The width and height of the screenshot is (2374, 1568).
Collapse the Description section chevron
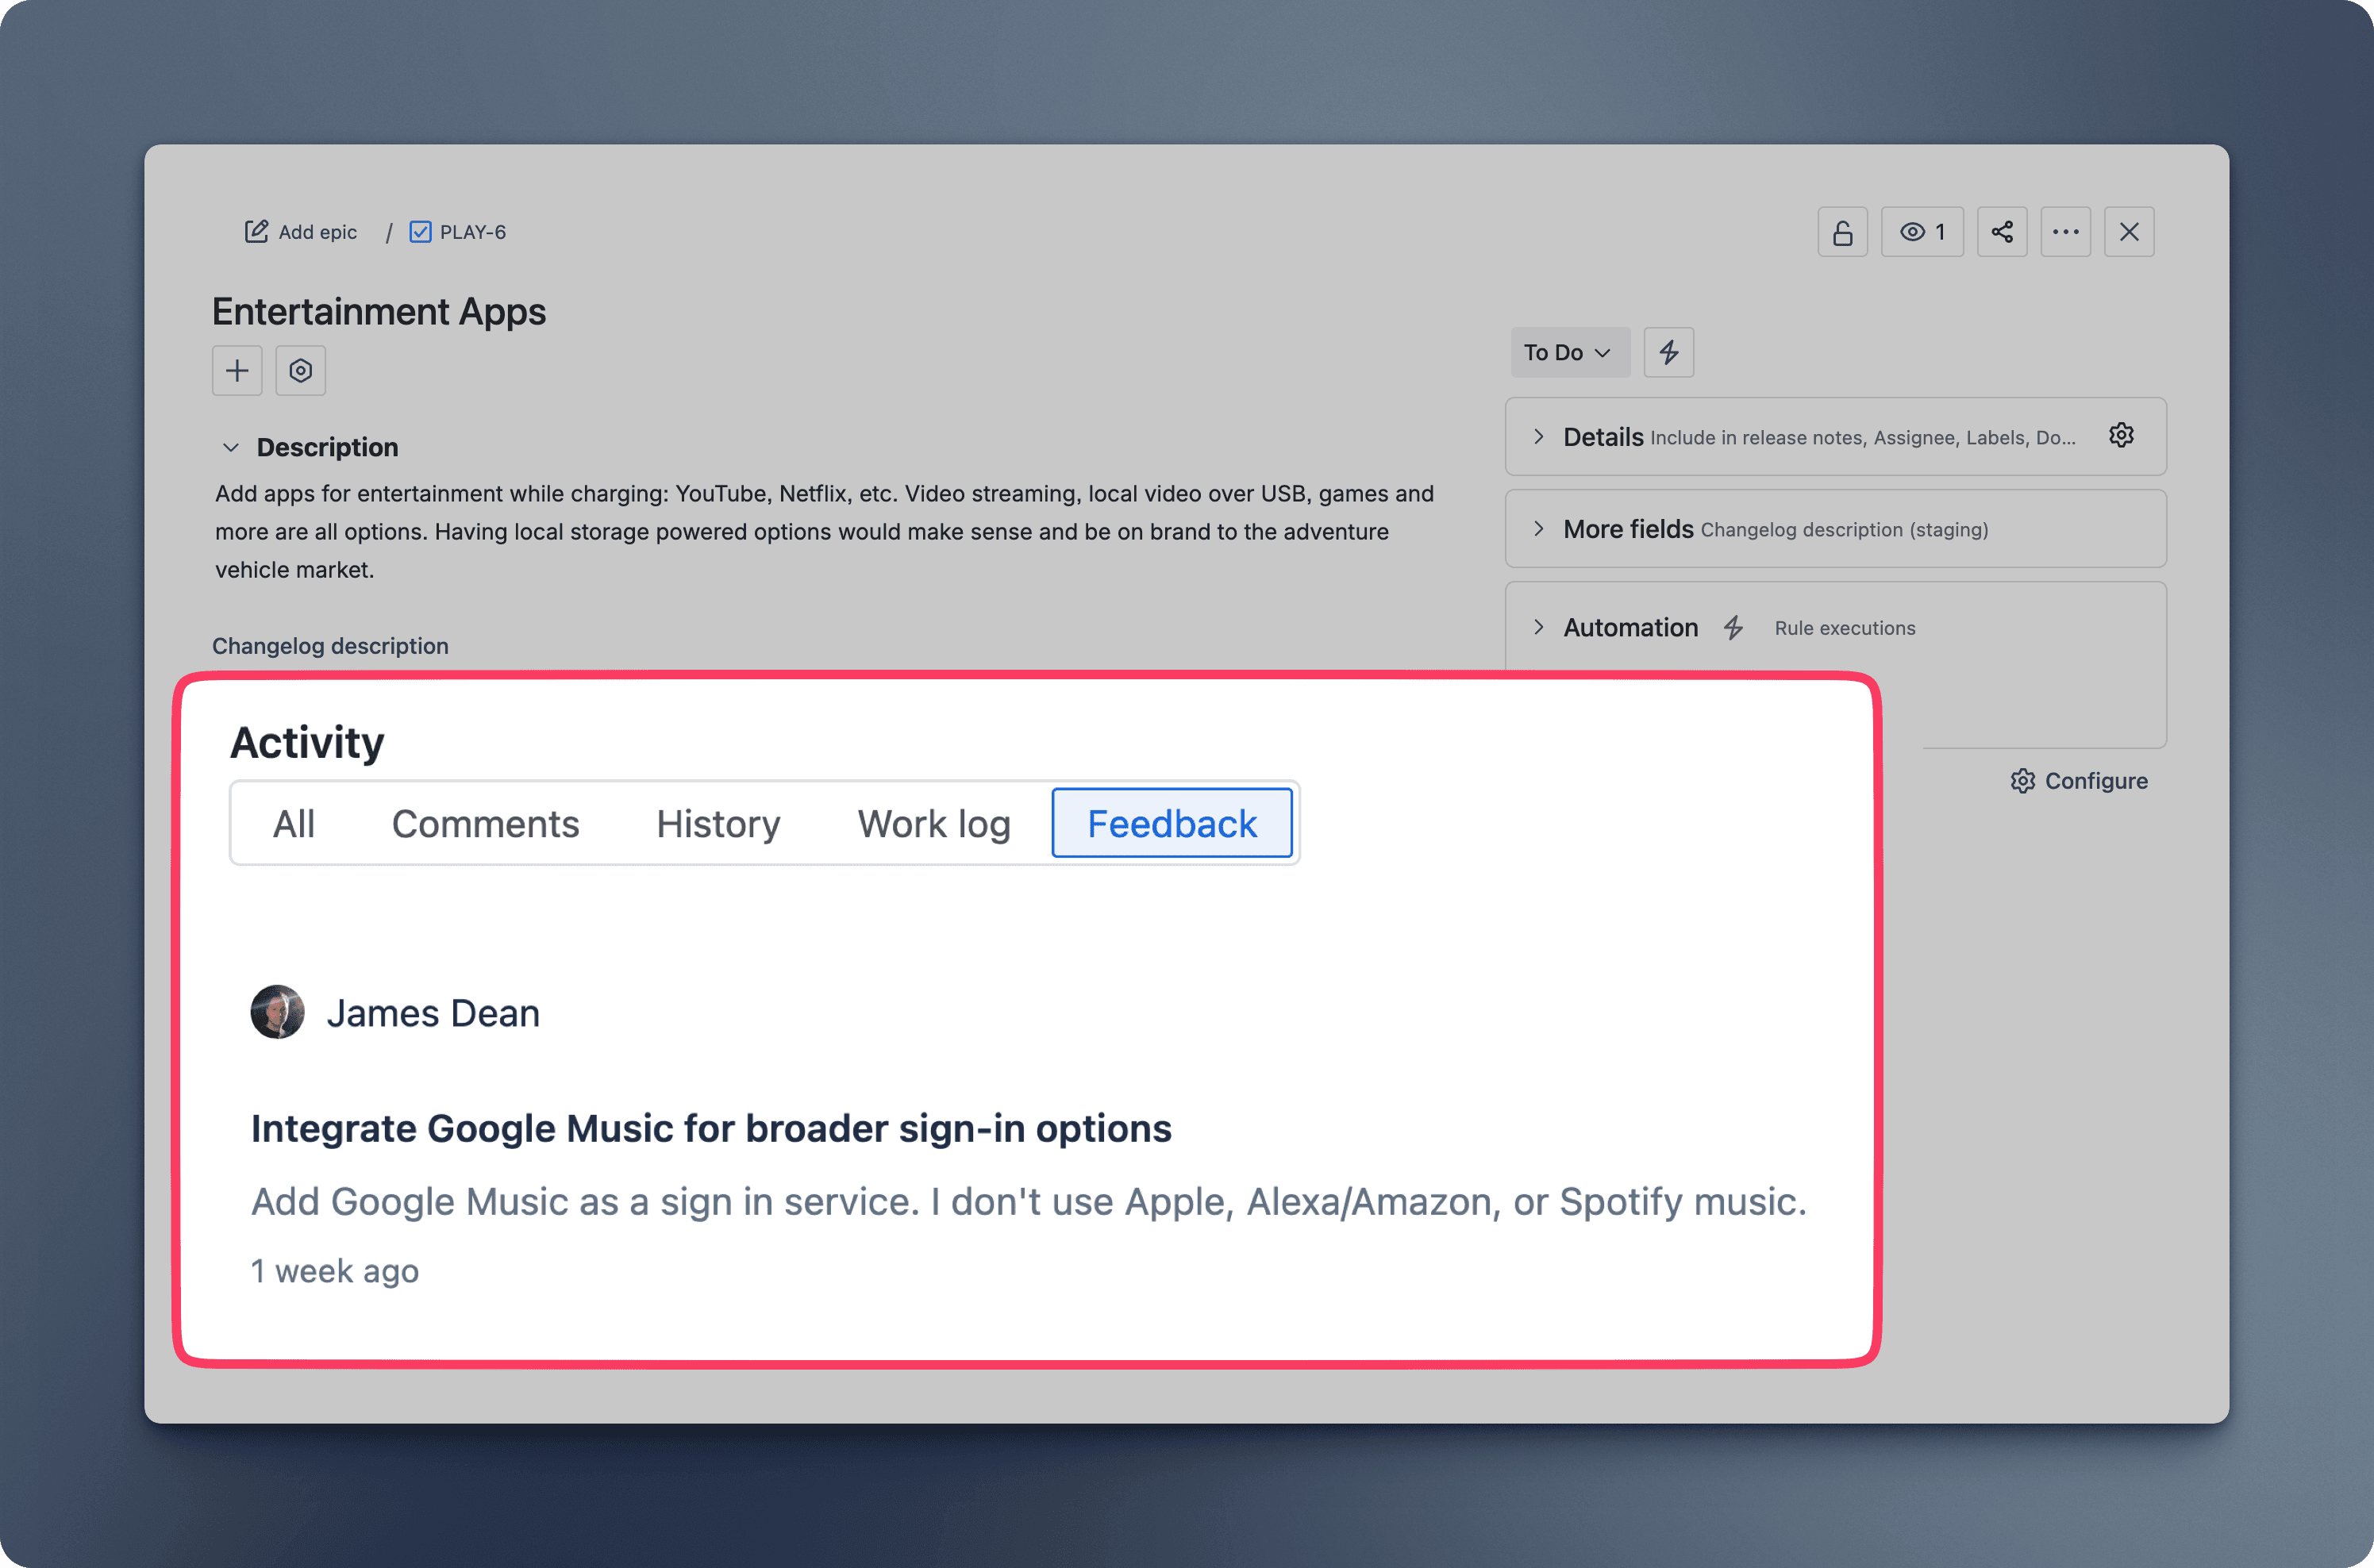[x=231, y=447]
